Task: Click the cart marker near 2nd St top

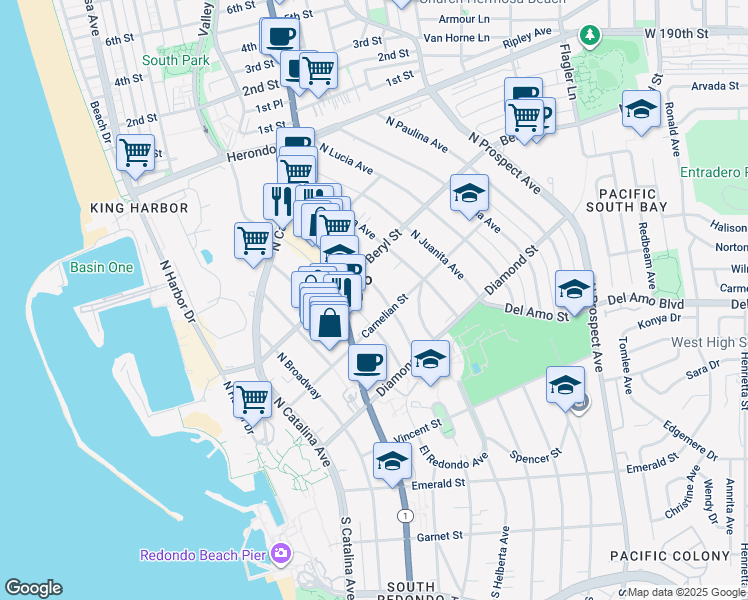Action: pyautogui.click(x=319, y=72)
